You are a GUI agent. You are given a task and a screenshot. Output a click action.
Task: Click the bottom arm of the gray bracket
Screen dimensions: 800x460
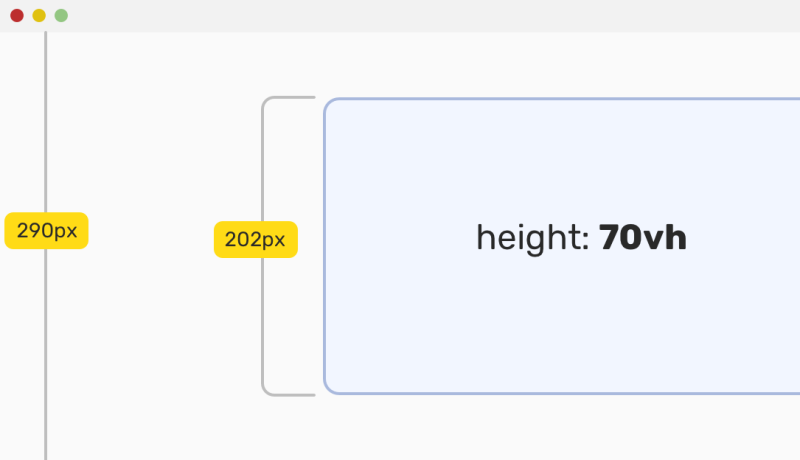coord(290,394)
